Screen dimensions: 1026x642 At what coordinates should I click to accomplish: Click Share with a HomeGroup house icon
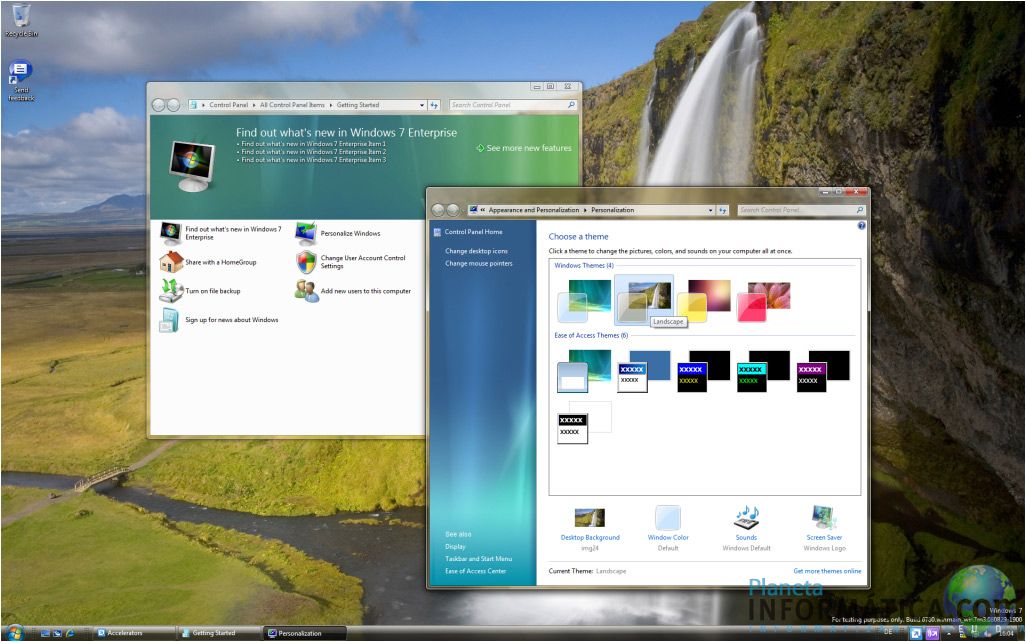tap(171, 262)
